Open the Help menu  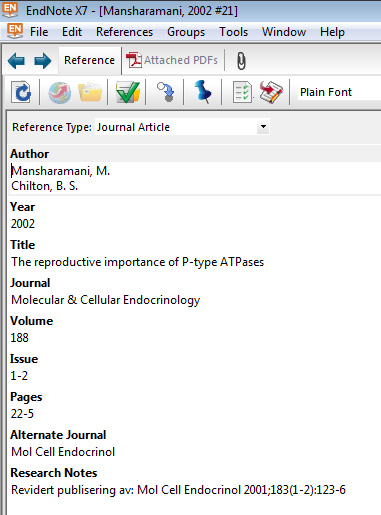[332, 32]
